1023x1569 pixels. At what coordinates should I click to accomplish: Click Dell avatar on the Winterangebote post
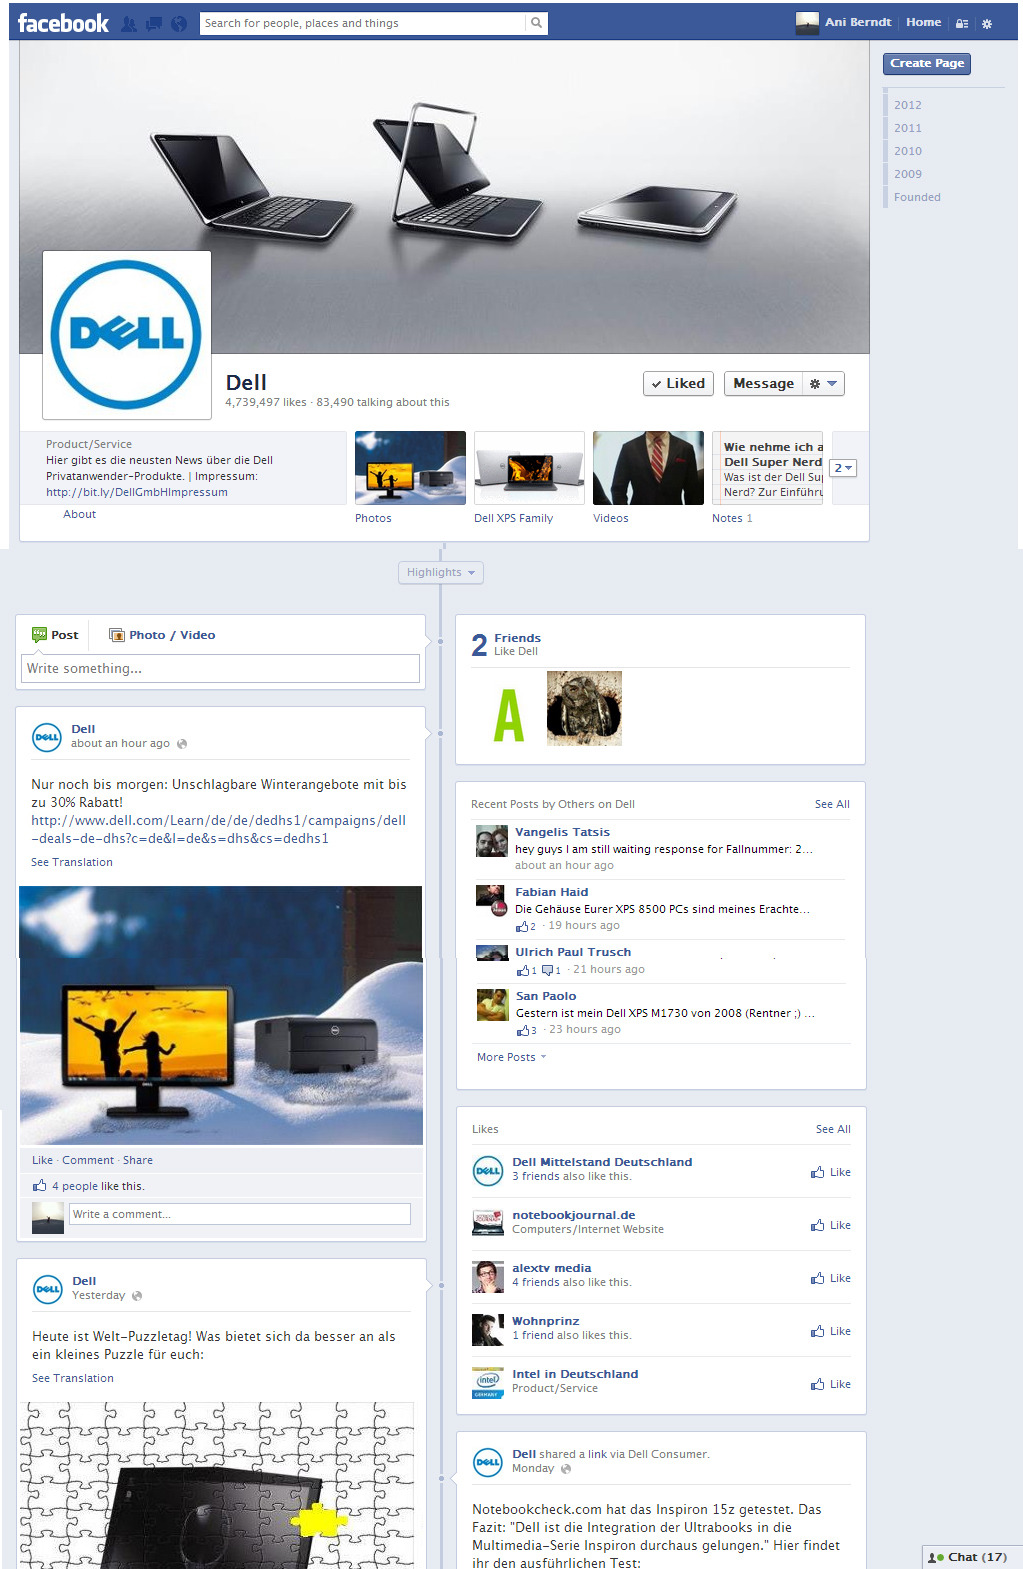coord(48,737)
